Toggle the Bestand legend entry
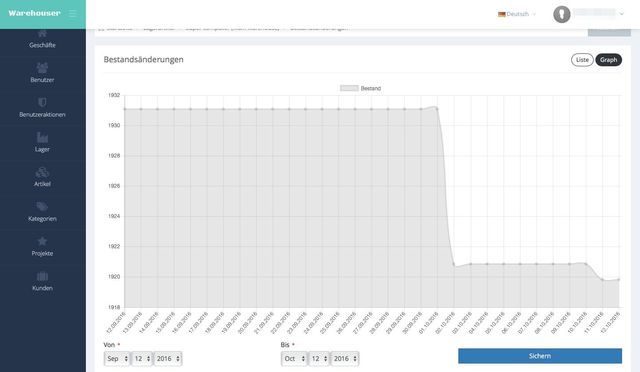The image size is (640, 372). 360,88
